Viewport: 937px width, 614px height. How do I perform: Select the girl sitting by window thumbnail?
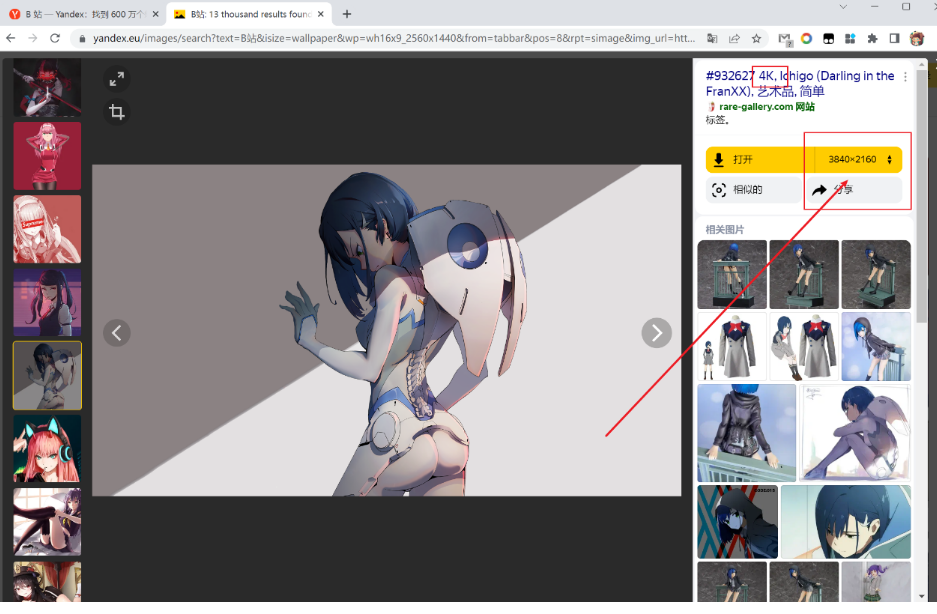click(47, 521)
